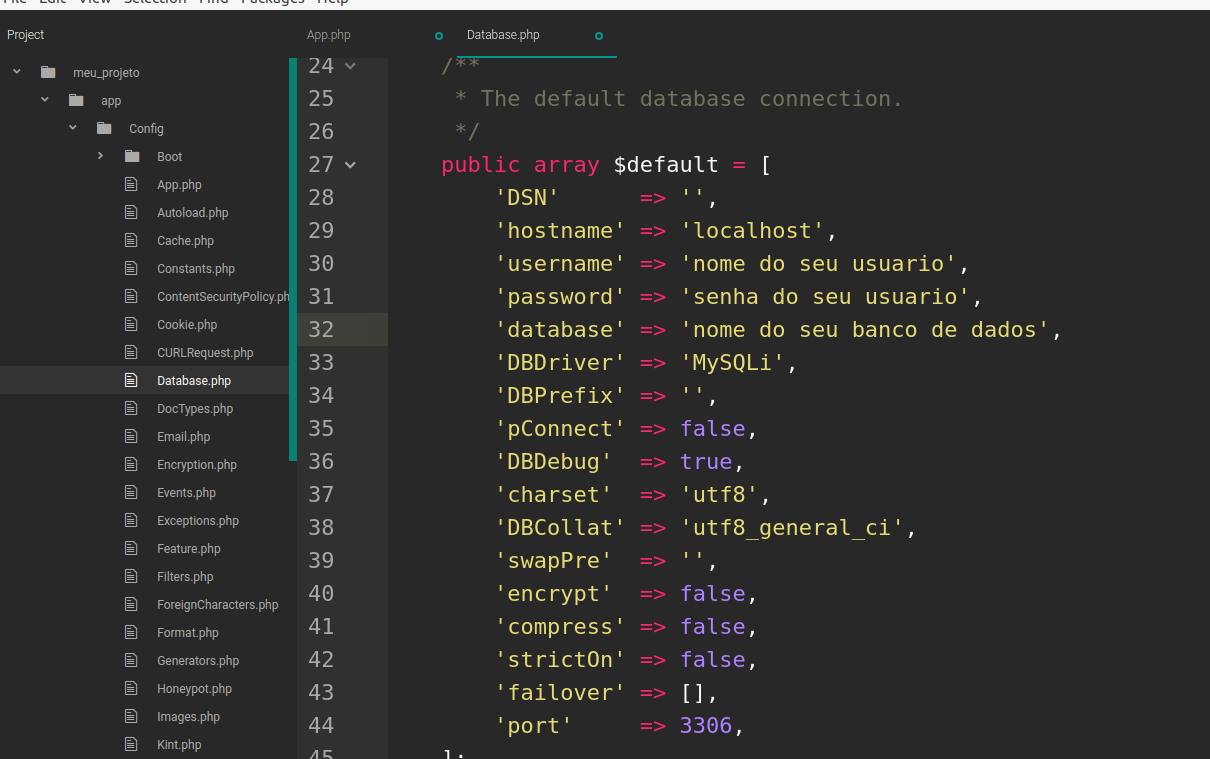The image size is (1210, 759).
Task: Open CURLRequest.php from the tree
Action: pyautogui.click(x=205, y=353)
